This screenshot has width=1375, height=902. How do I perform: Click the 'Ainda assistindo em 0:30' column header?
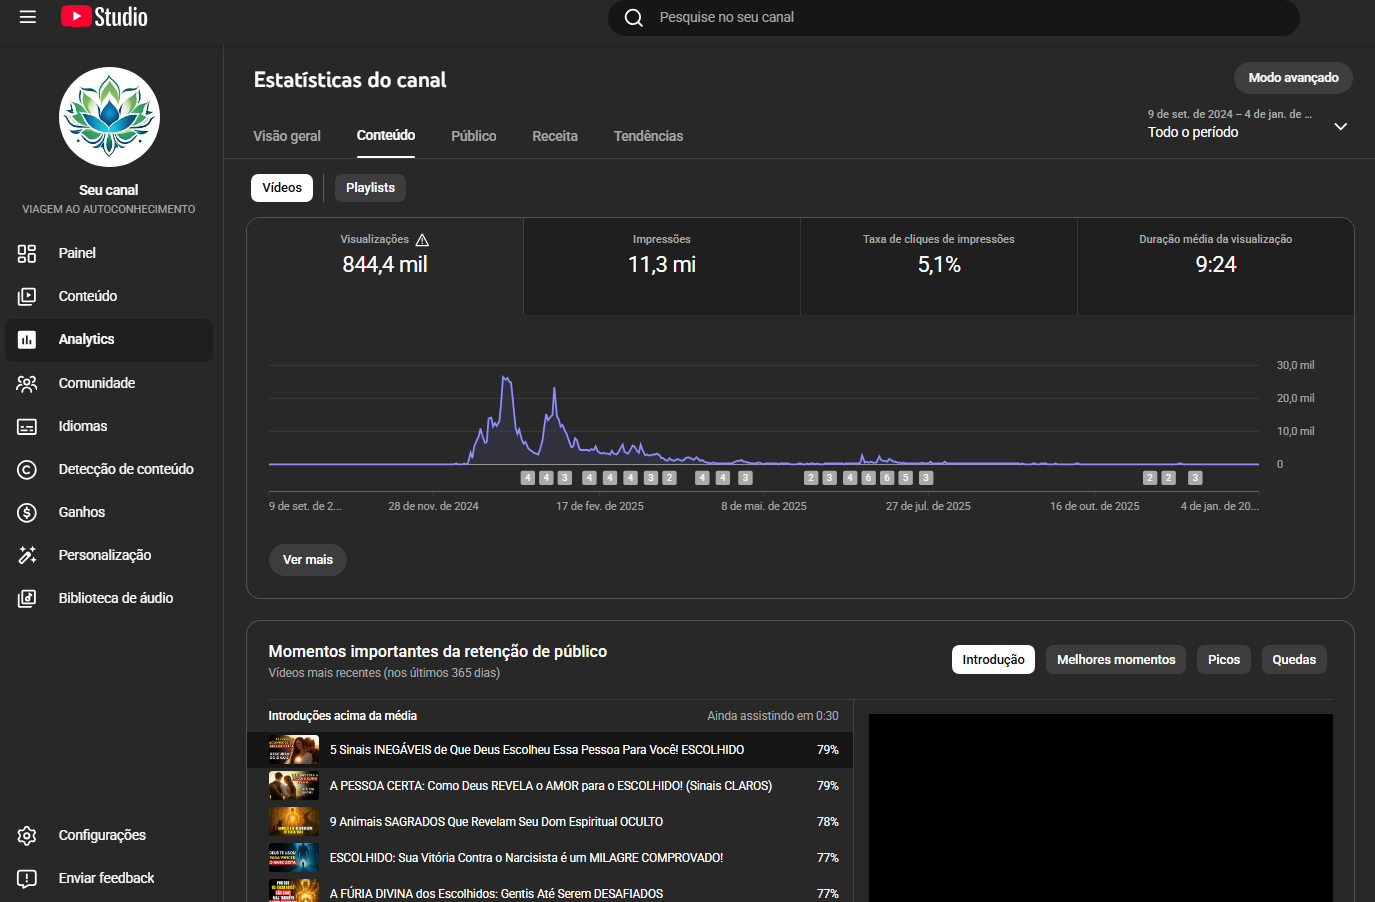tap(773, 716)
